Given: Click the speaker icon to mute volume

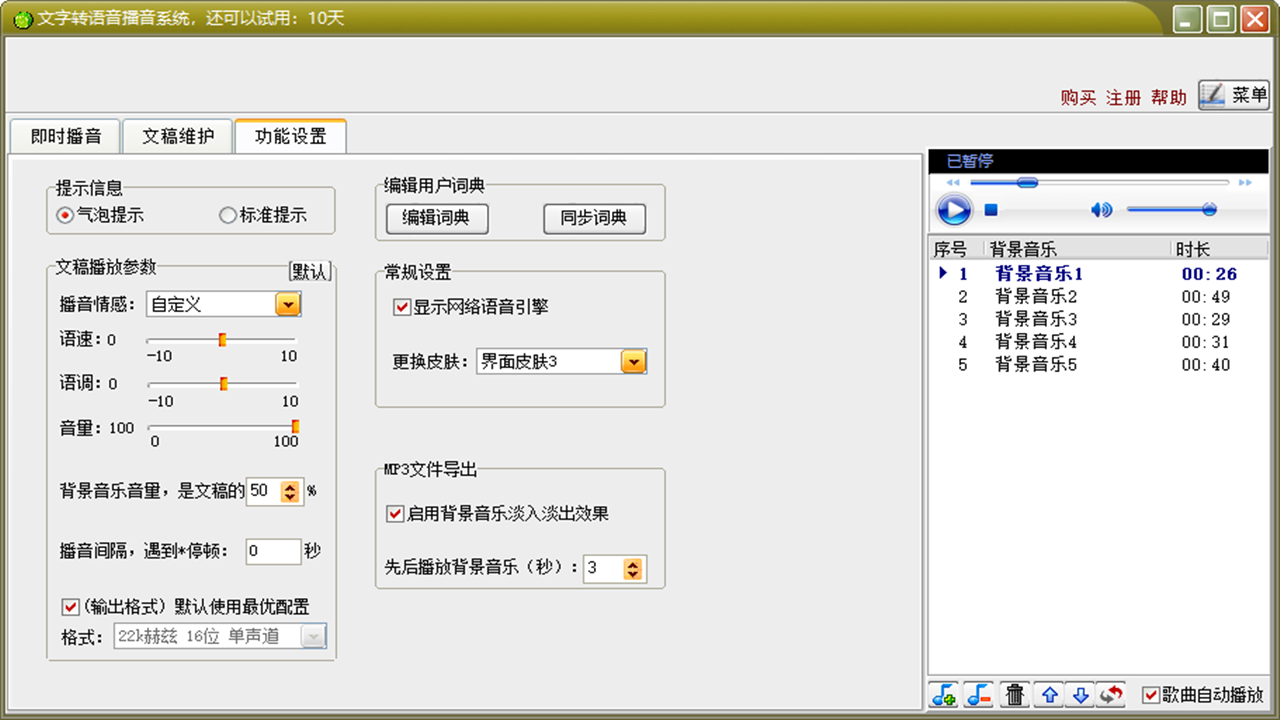Looking at the screenshot, I should point(1103,209).
